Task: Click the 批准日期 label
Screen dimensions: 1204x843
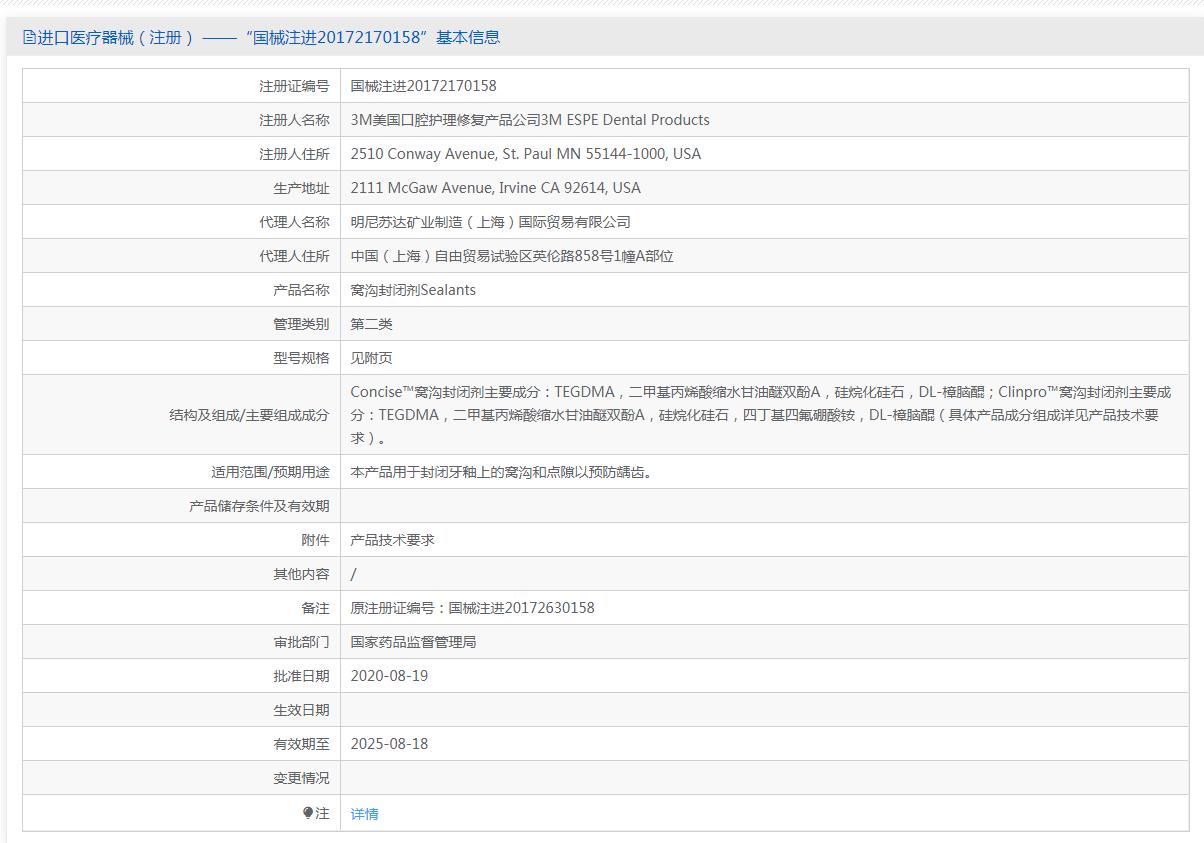Action: coord(301,676)
